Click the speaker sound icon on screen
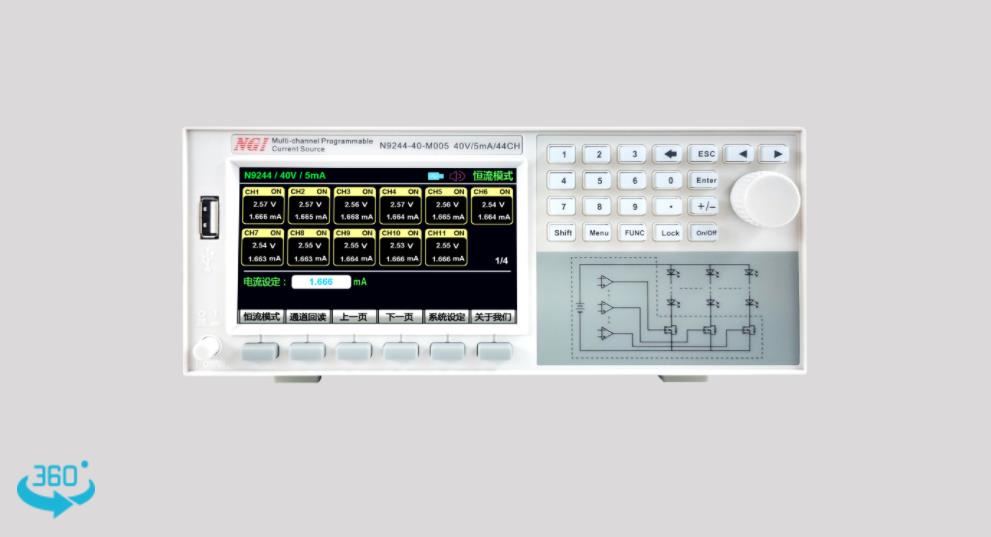The height and width of the screenshot is (537, 991). click(457, 176)
